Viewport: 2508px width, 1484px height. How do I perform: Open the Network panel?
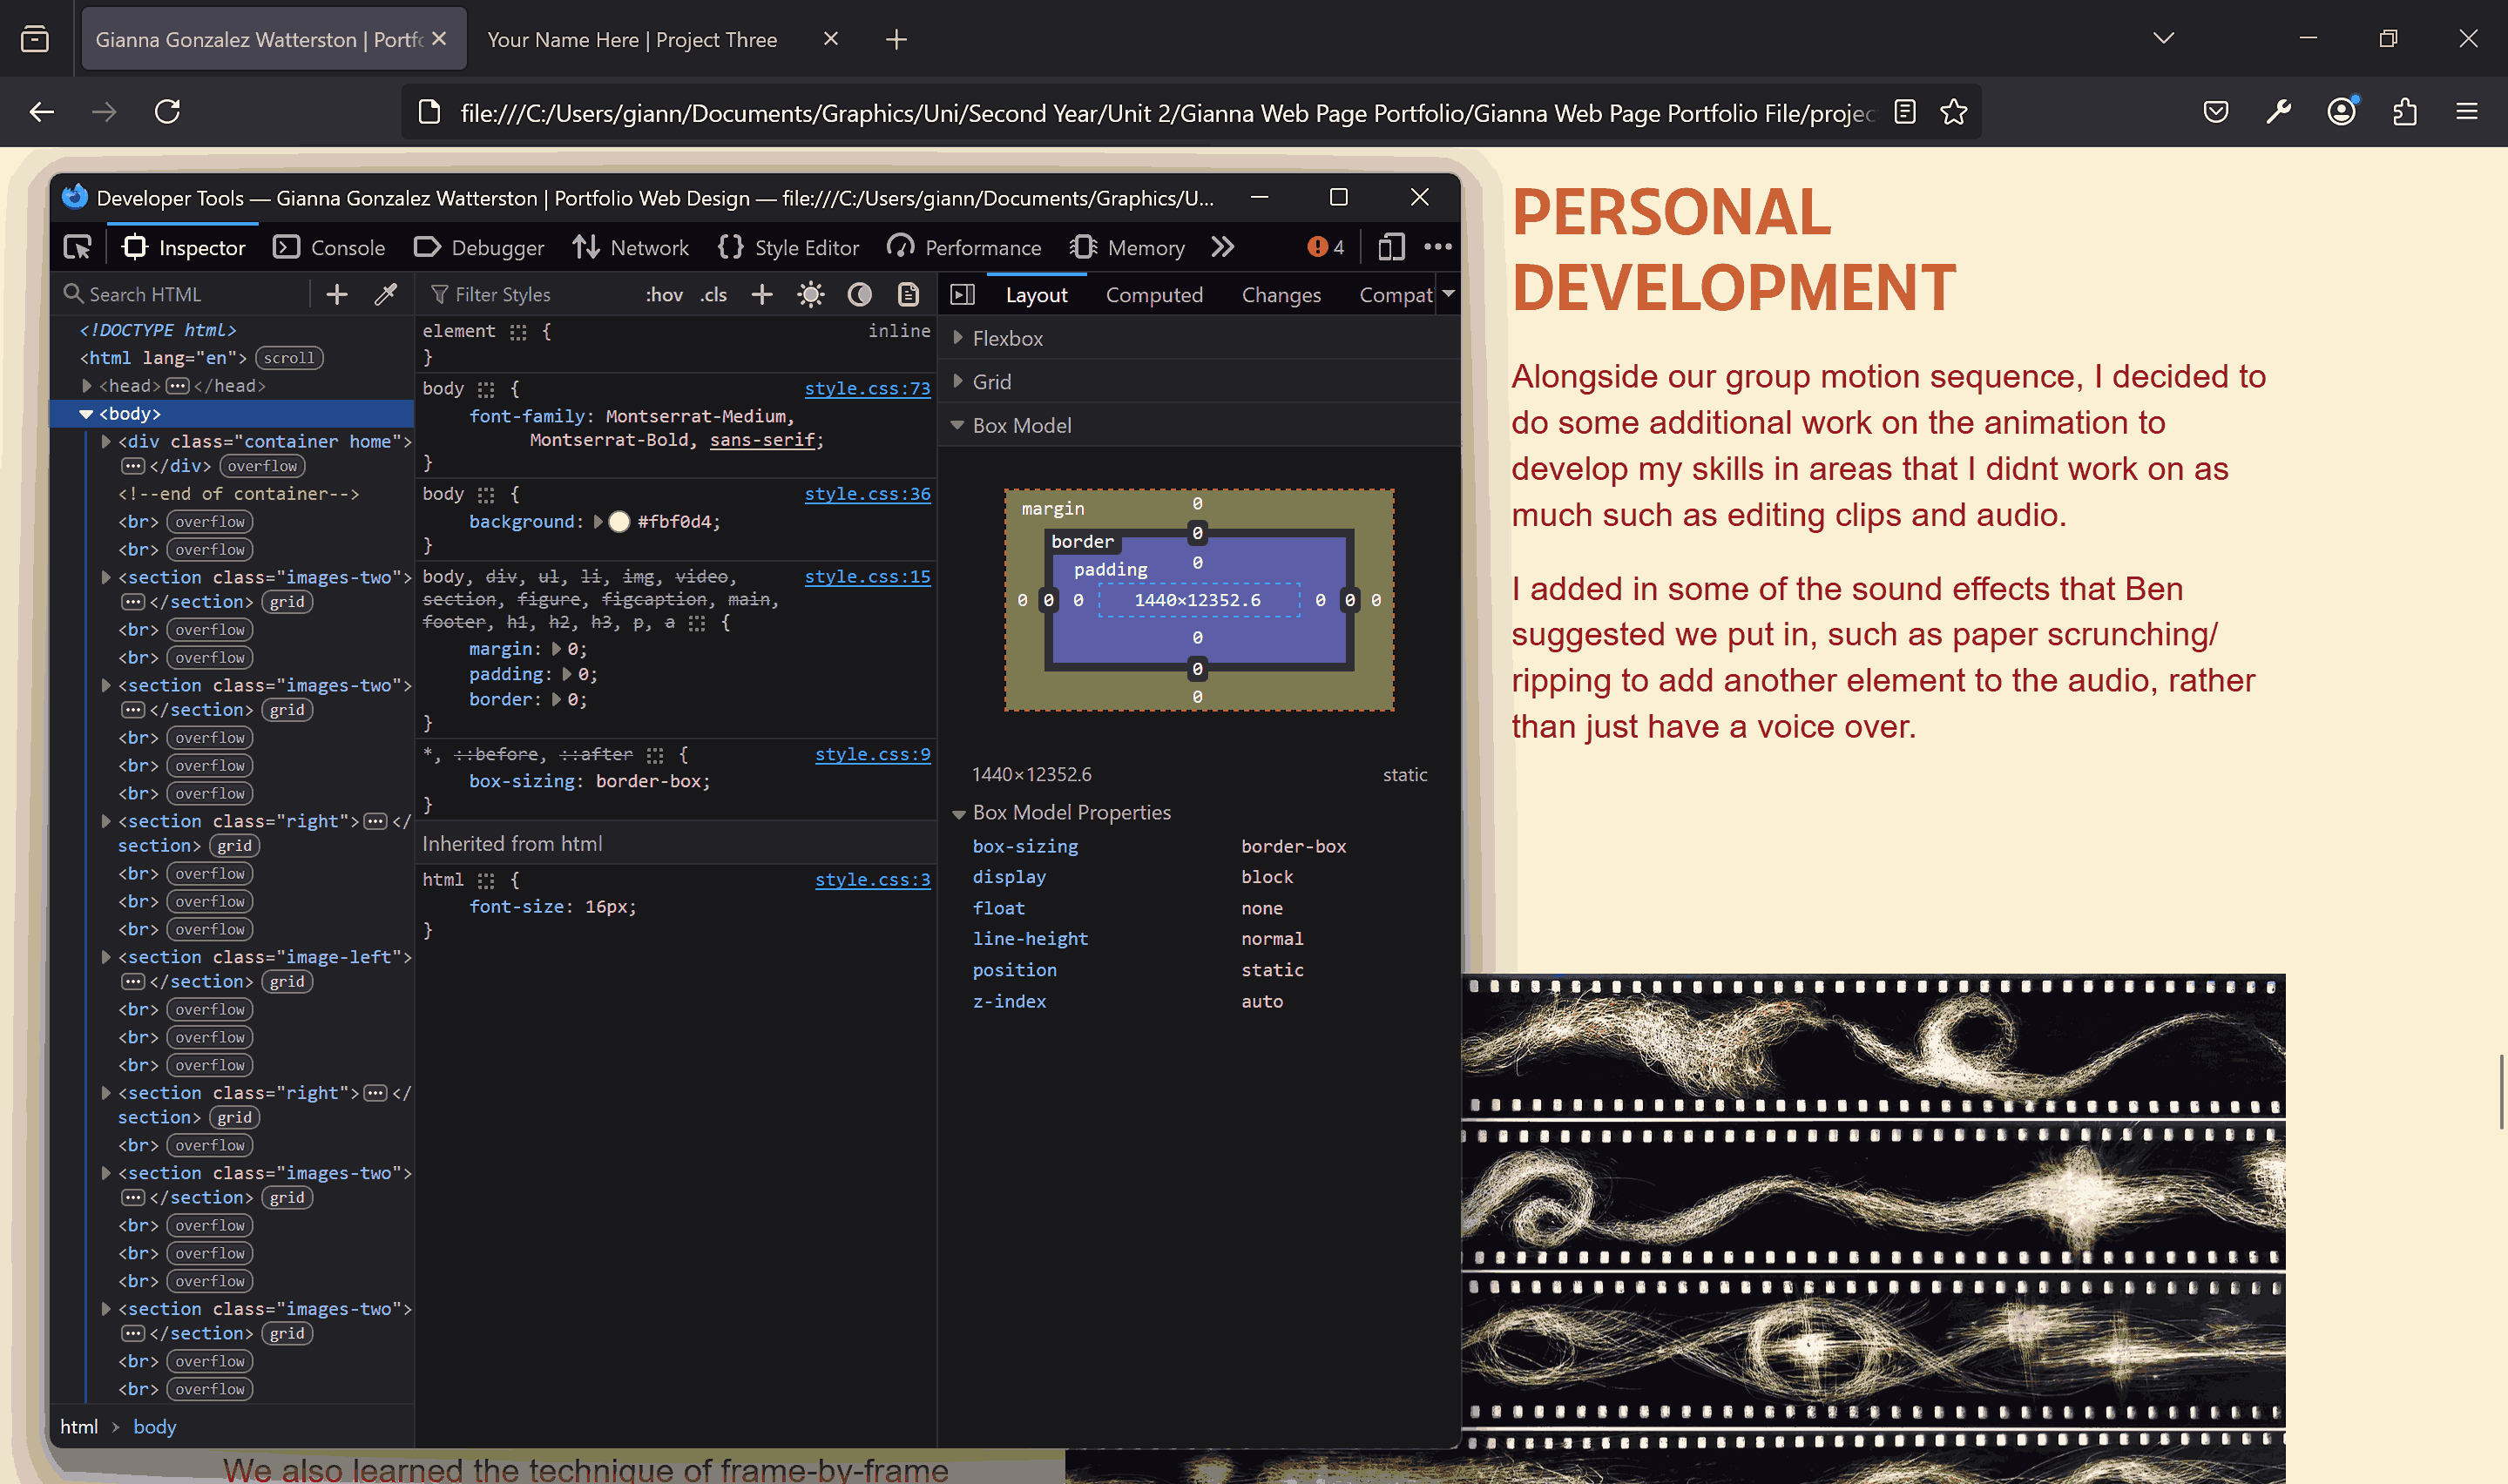tap(630, 247)
